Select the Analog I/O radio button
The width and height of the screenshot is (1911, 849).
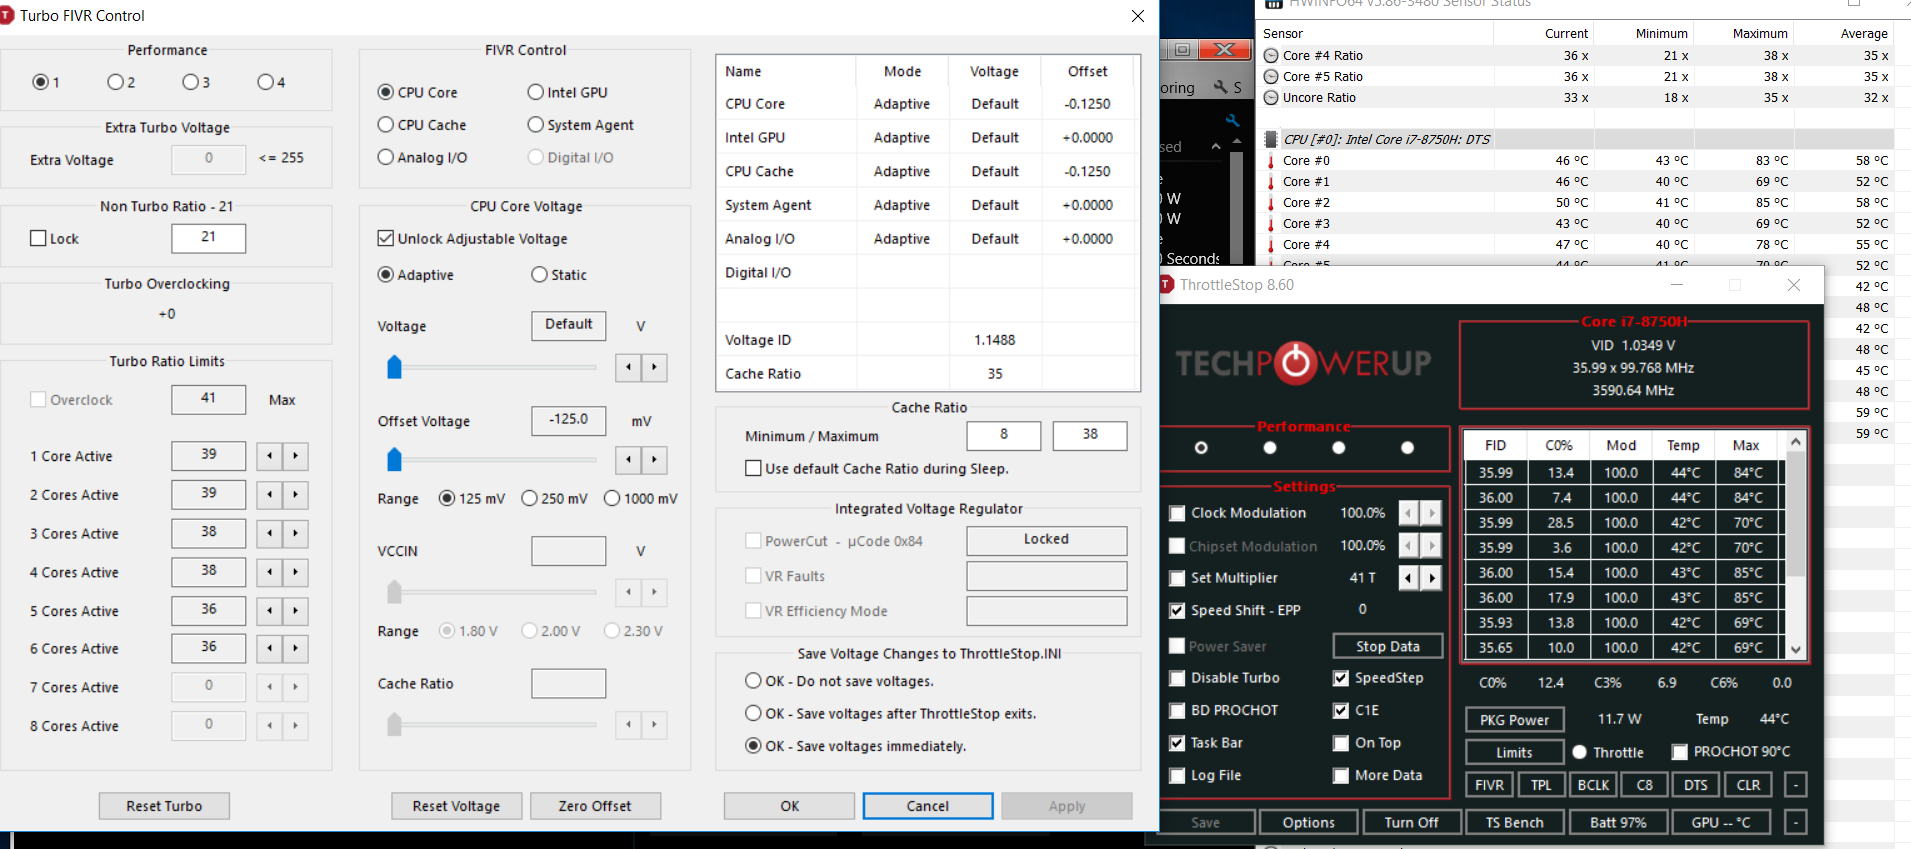[386, 157]
